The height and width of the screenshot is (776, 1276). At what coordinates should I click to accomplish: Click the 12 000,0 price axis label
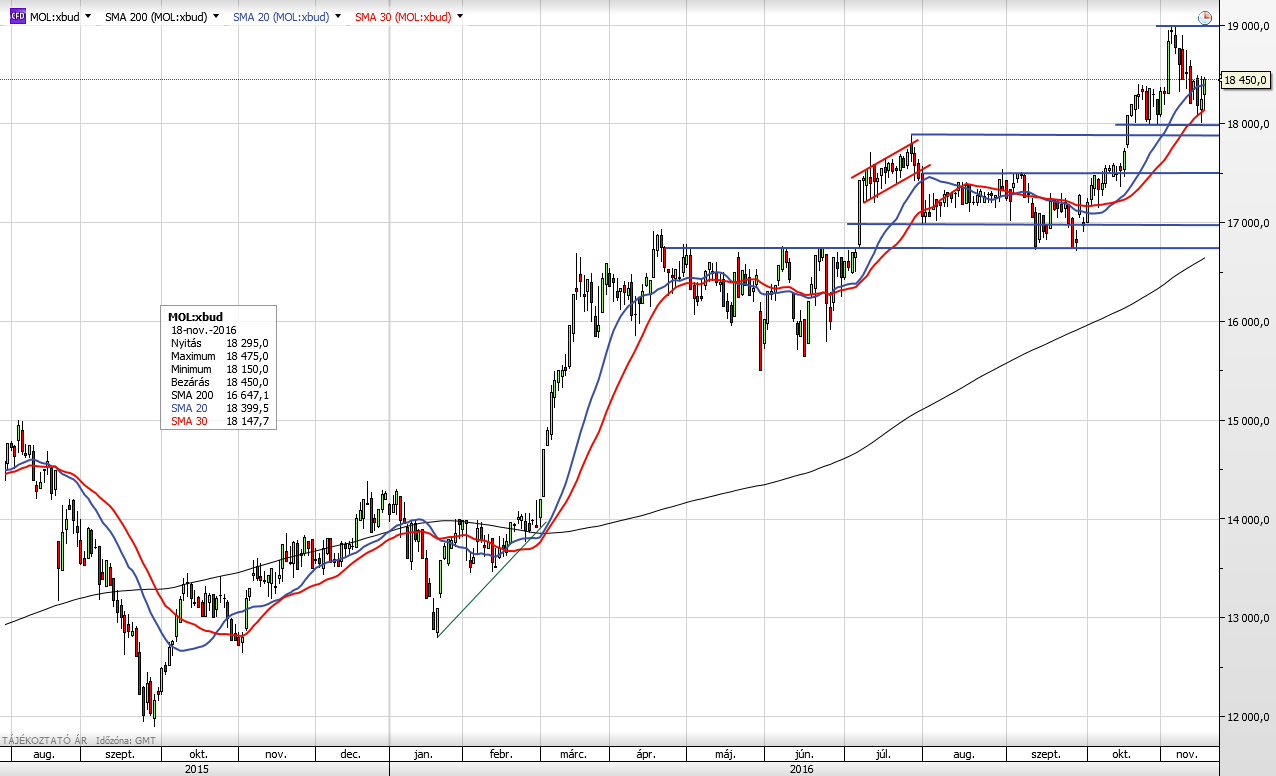click(x=1250, y=717)
